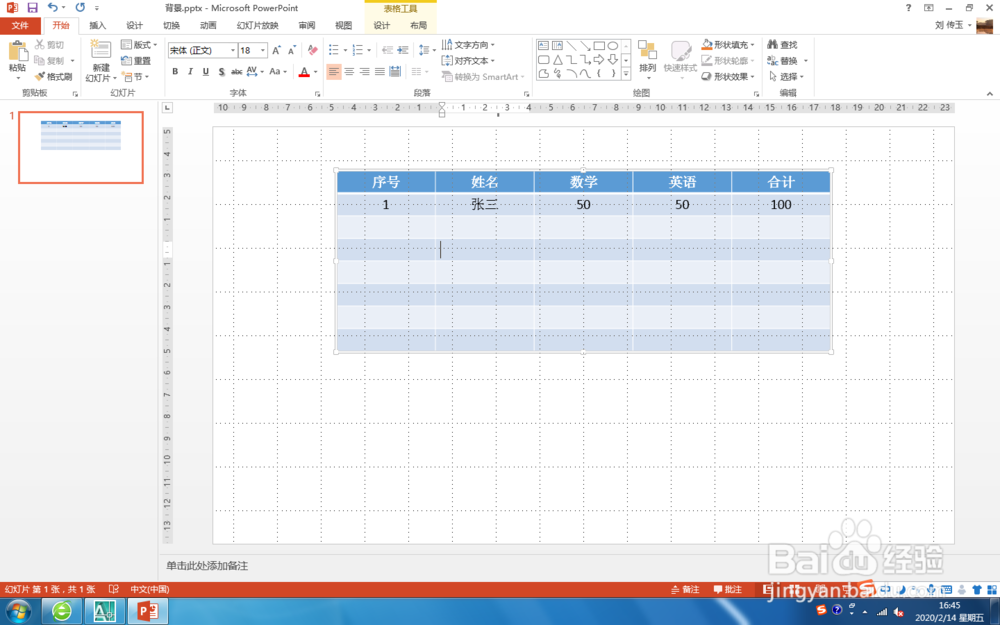Click the New Slide (新建幻灯片) icon
This screenshot has width=1000, height=625.
[x=101, y=50]
